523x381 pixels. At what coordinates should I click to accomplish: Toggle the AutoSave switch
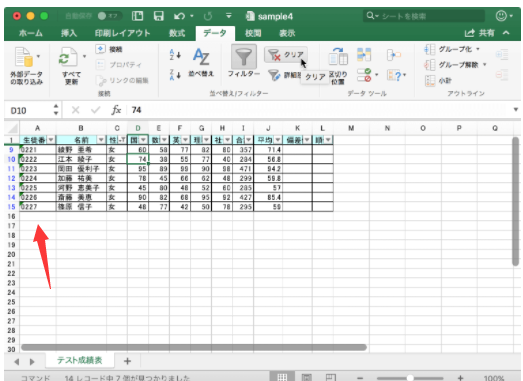click(x=110, y=16)
